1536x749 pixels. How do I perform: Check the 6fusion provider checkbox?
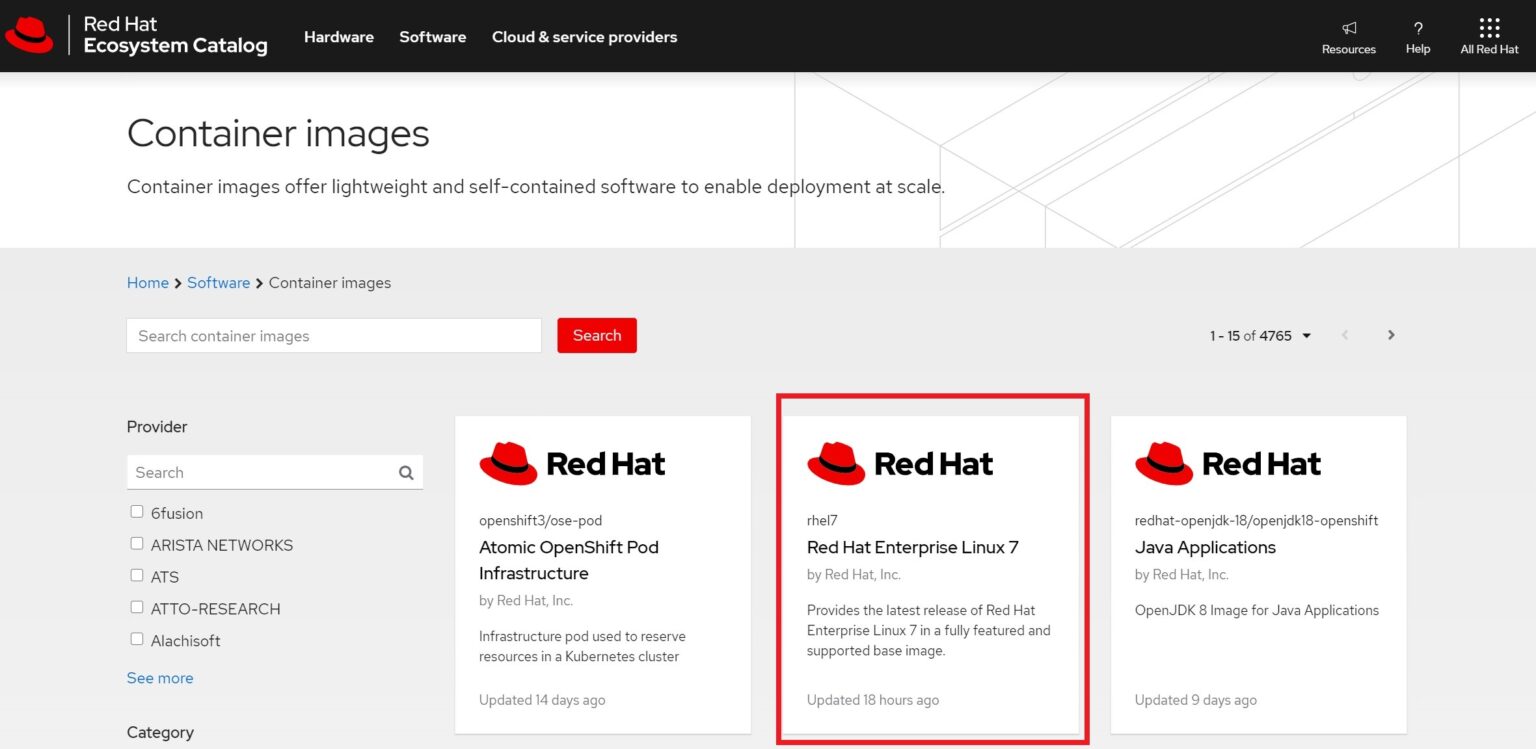tap(136, 511)
